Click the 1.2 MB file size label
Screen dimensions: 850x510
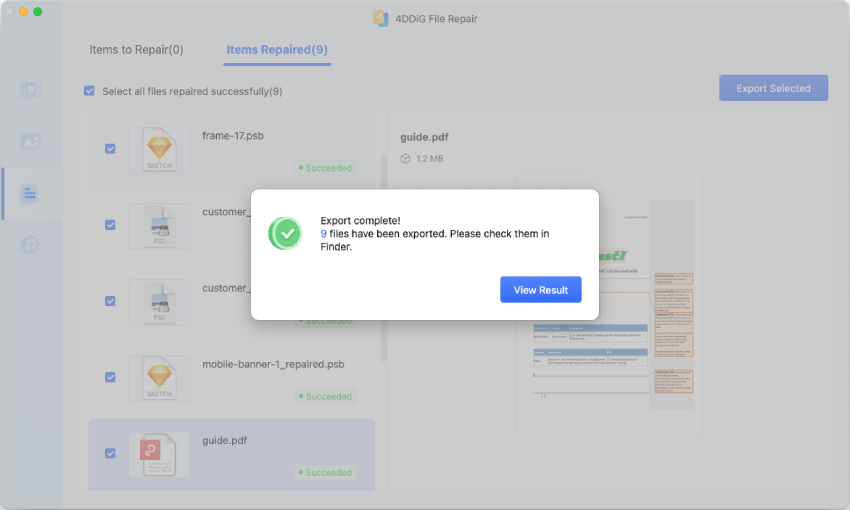tap(429, 159)
